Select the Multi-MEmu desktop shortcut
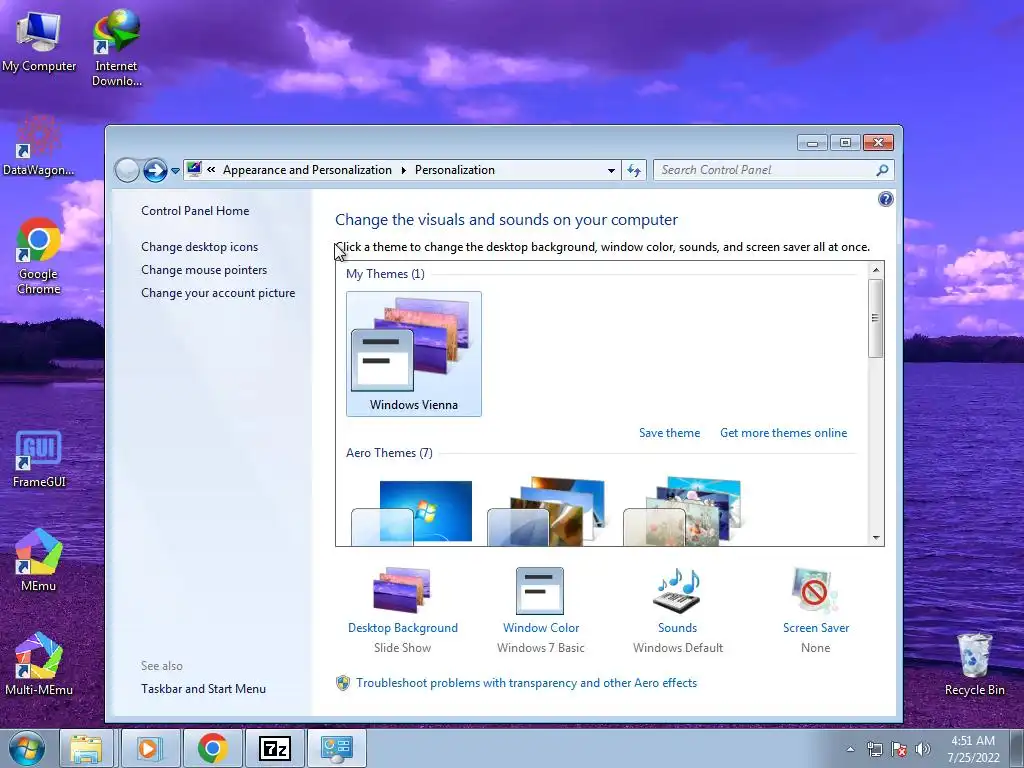Screen dimensions: 1024x768 39,664
